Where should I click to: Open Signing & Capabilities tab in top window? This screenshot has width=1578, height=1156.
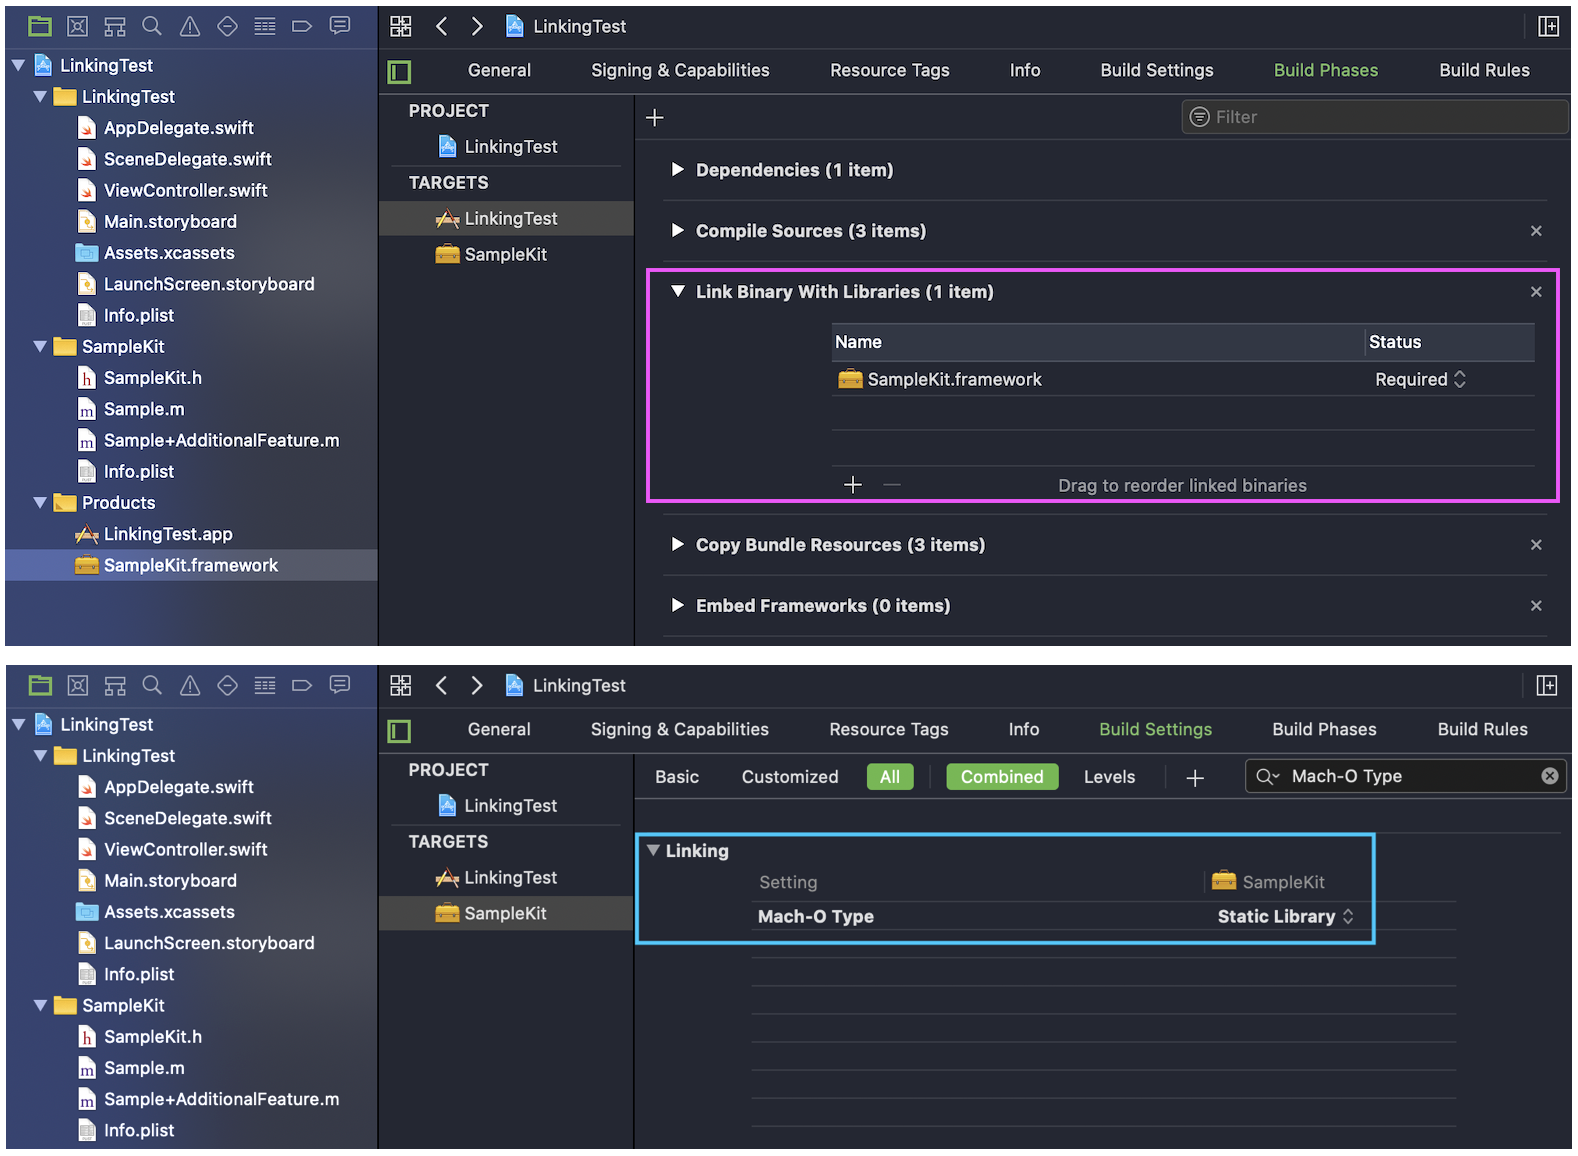click(680, 71)
